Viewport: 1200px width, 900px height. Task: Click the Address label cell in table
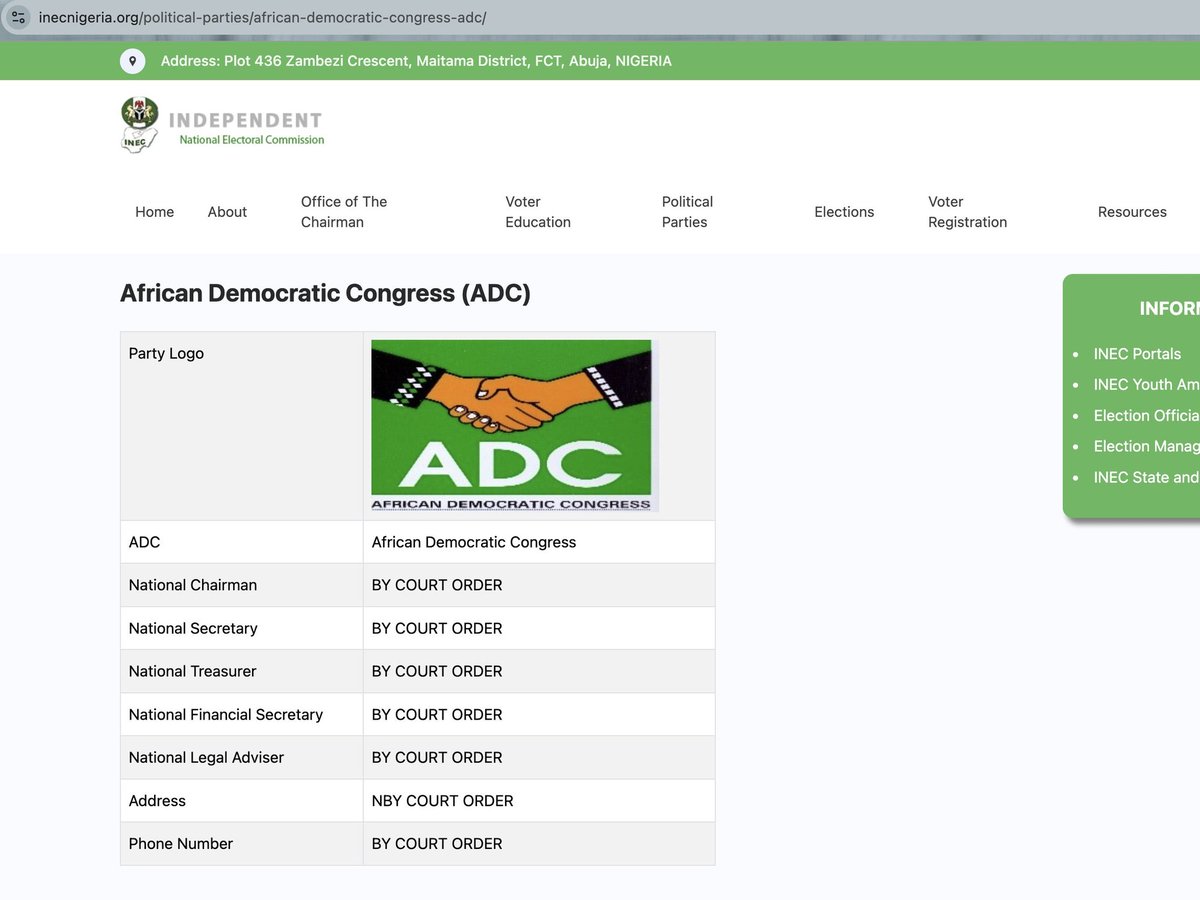tap(242, 801)
